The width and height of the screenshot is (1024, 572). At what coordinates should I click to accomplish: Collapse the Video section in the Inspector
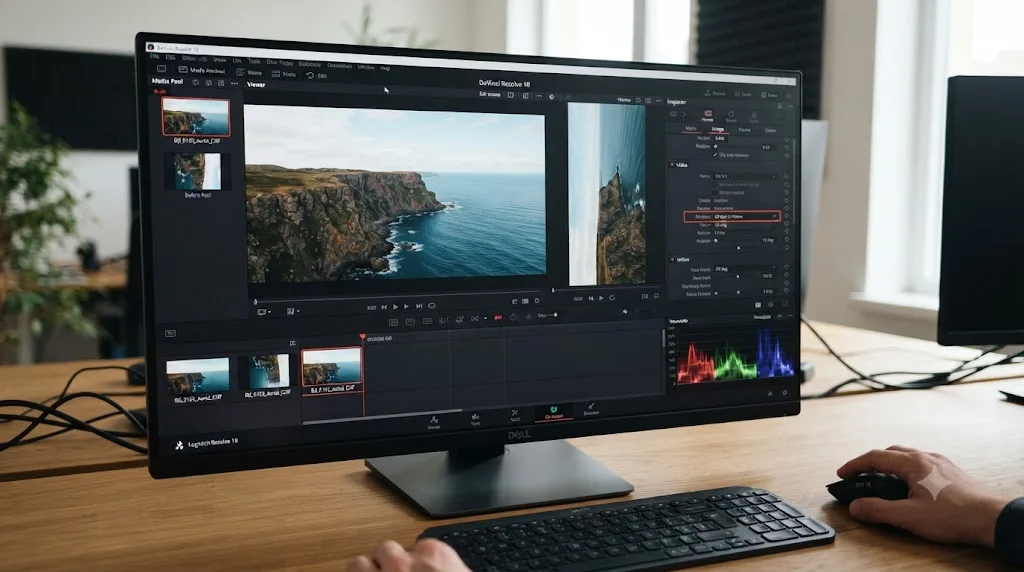673,165
